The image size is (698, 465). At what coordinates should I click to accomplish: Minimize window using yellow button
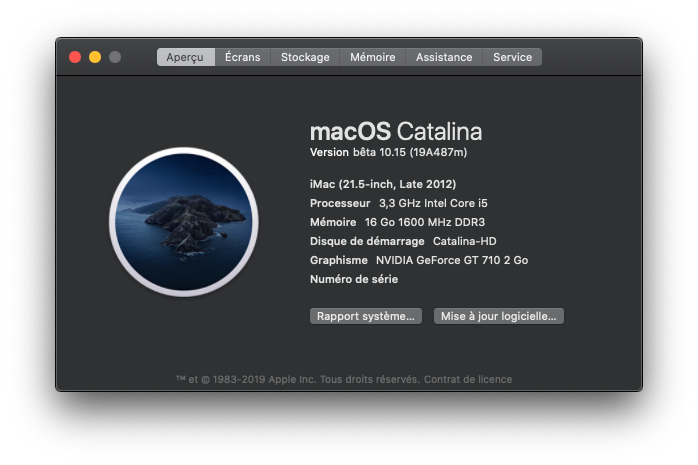point(95,57)
